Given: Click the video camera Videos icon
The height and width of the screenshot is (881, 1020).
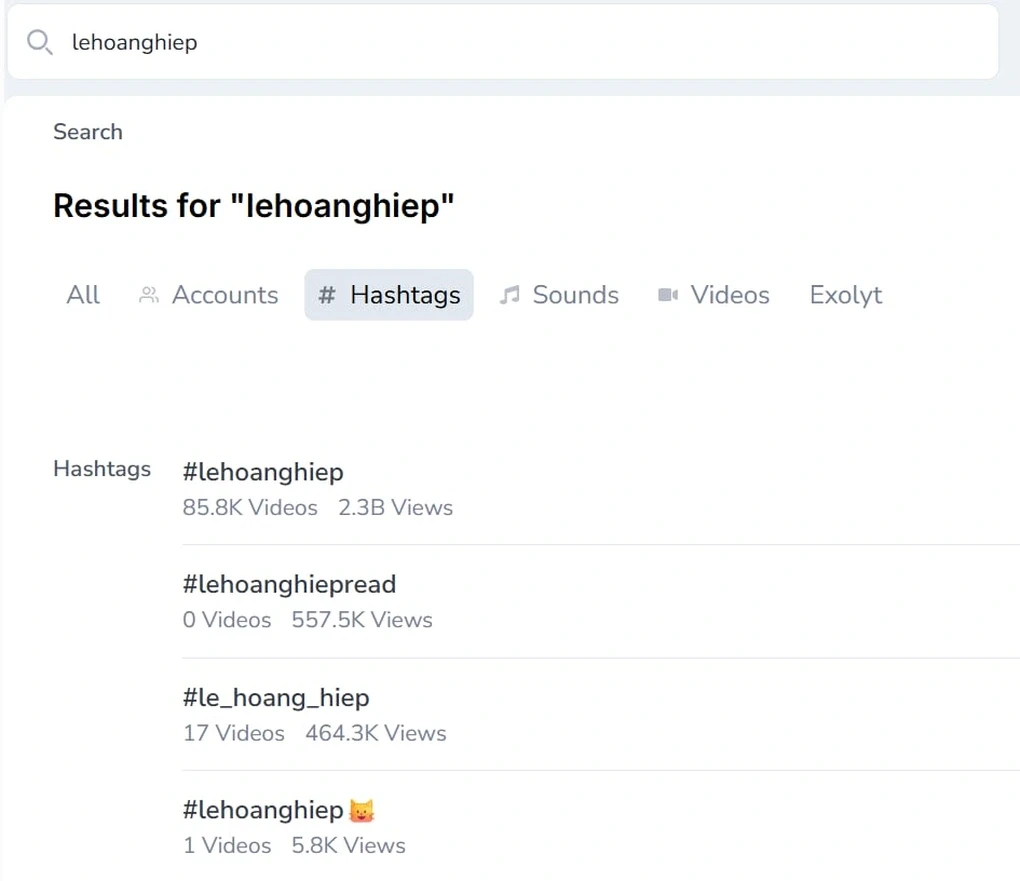Looking at the screenshot, I should click(667, 295).
